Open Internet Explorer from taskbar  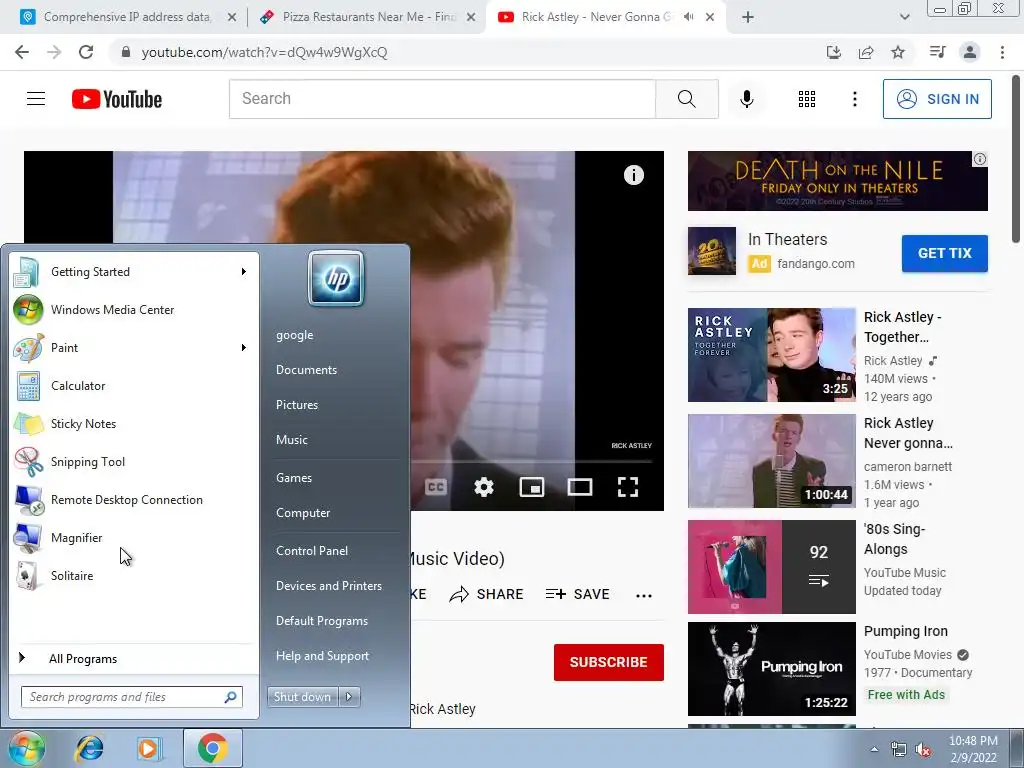pyautogui.click(x=89, y=748)
